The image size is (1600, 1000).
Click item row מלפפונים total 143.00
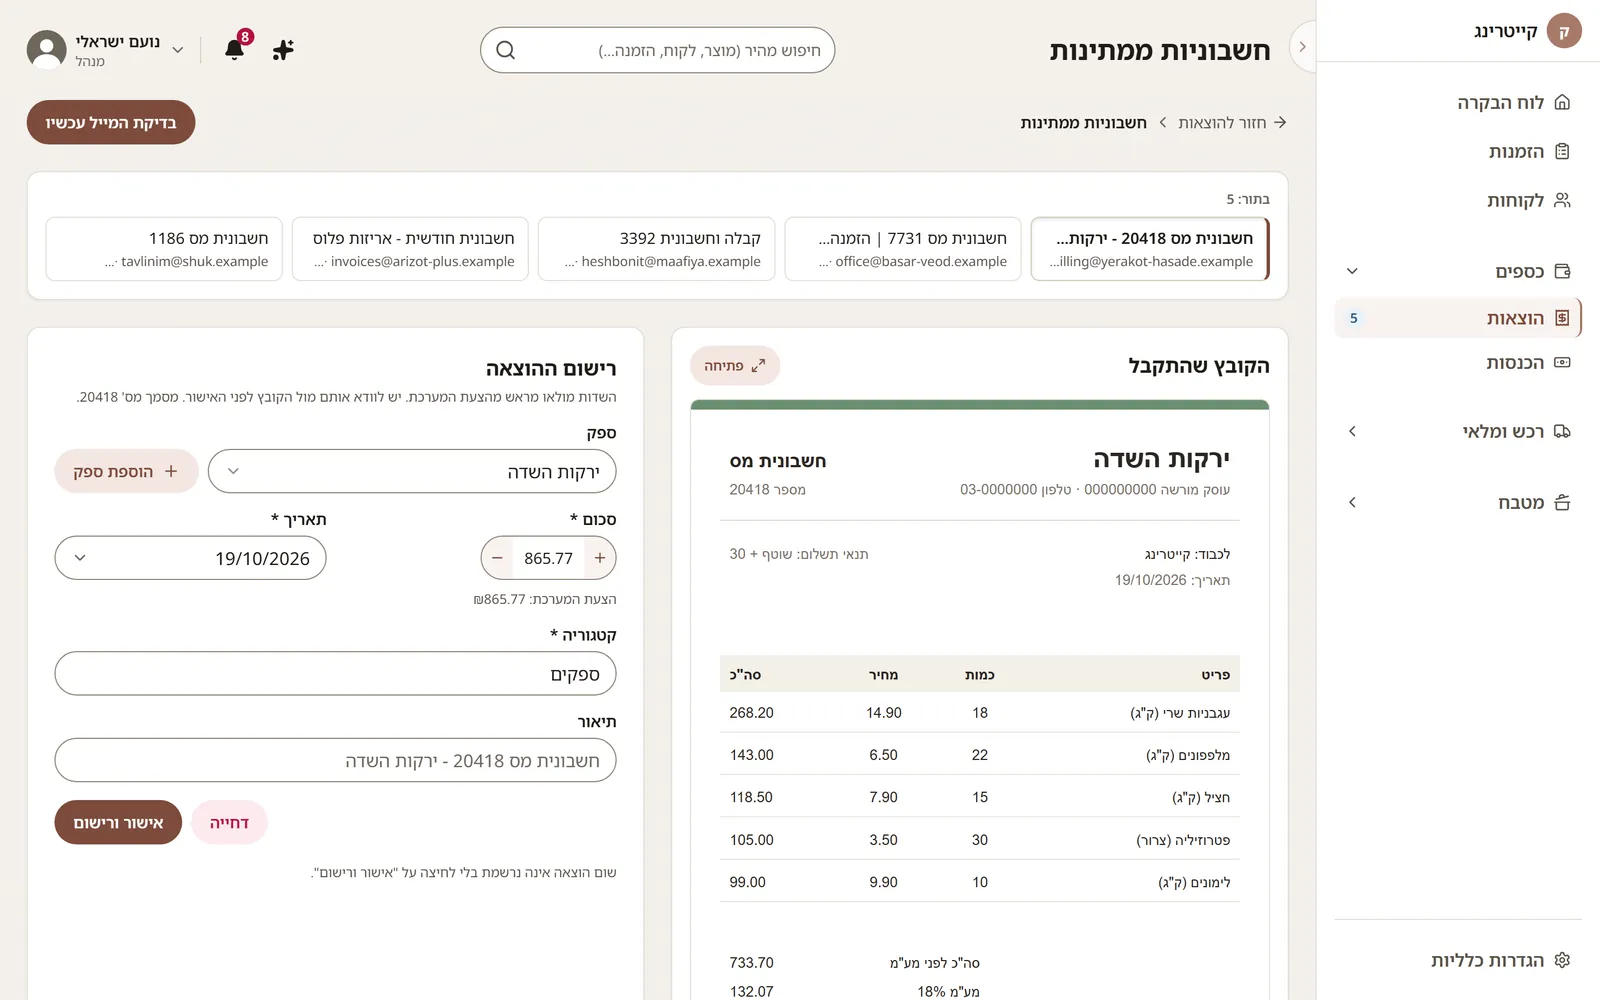click(x=980, y=755)
